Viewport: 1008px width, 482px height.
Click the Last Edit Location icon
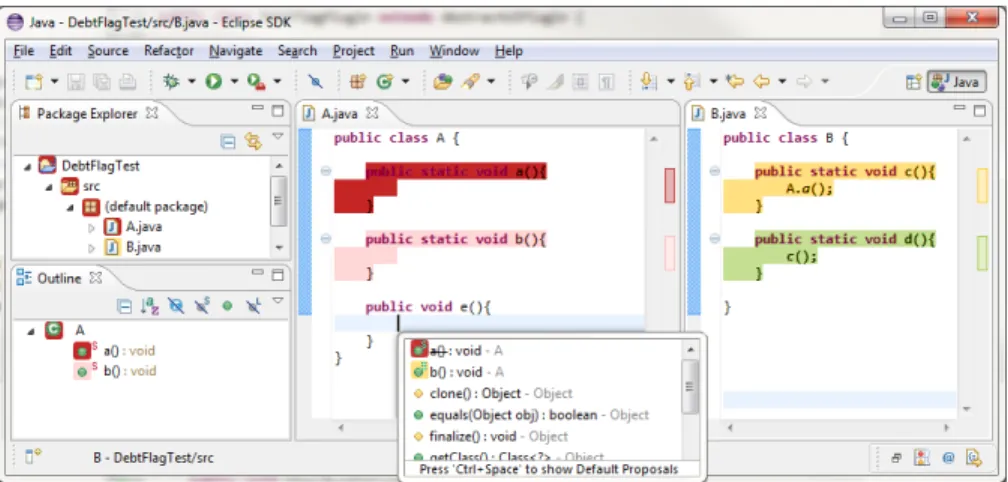(735, 82)
